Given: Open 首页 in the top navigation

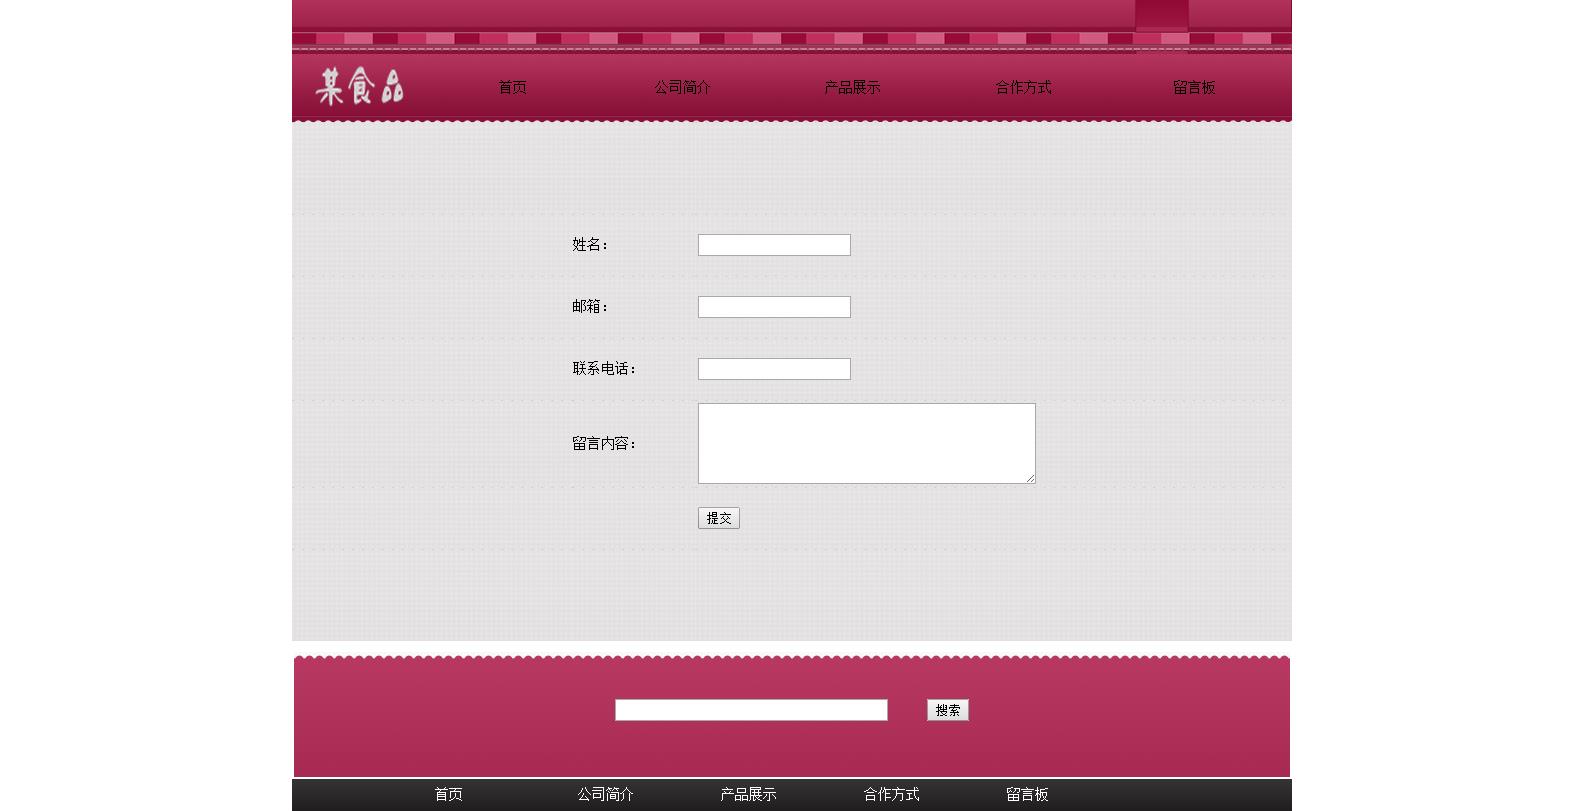Looking at the screenshot, I should 512,88.
